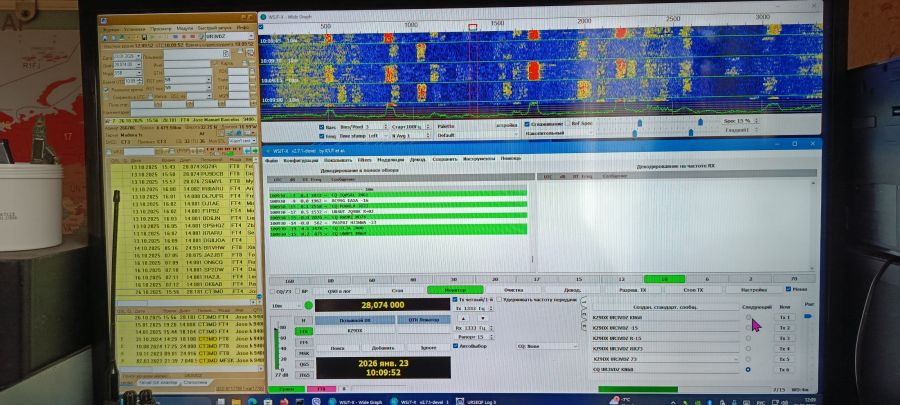Select FT4 mode button
Viewport: 900px width, 405px height.
click(x=304, y=342)
